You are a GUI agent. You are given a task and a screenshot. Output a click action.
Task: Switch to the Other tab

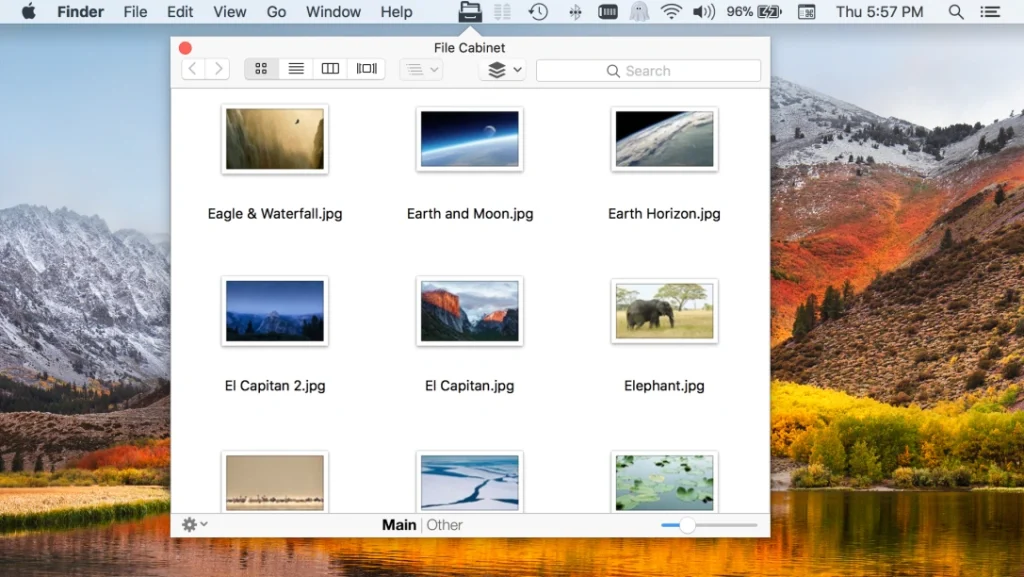pyautogui.click(x=444, y=524)
